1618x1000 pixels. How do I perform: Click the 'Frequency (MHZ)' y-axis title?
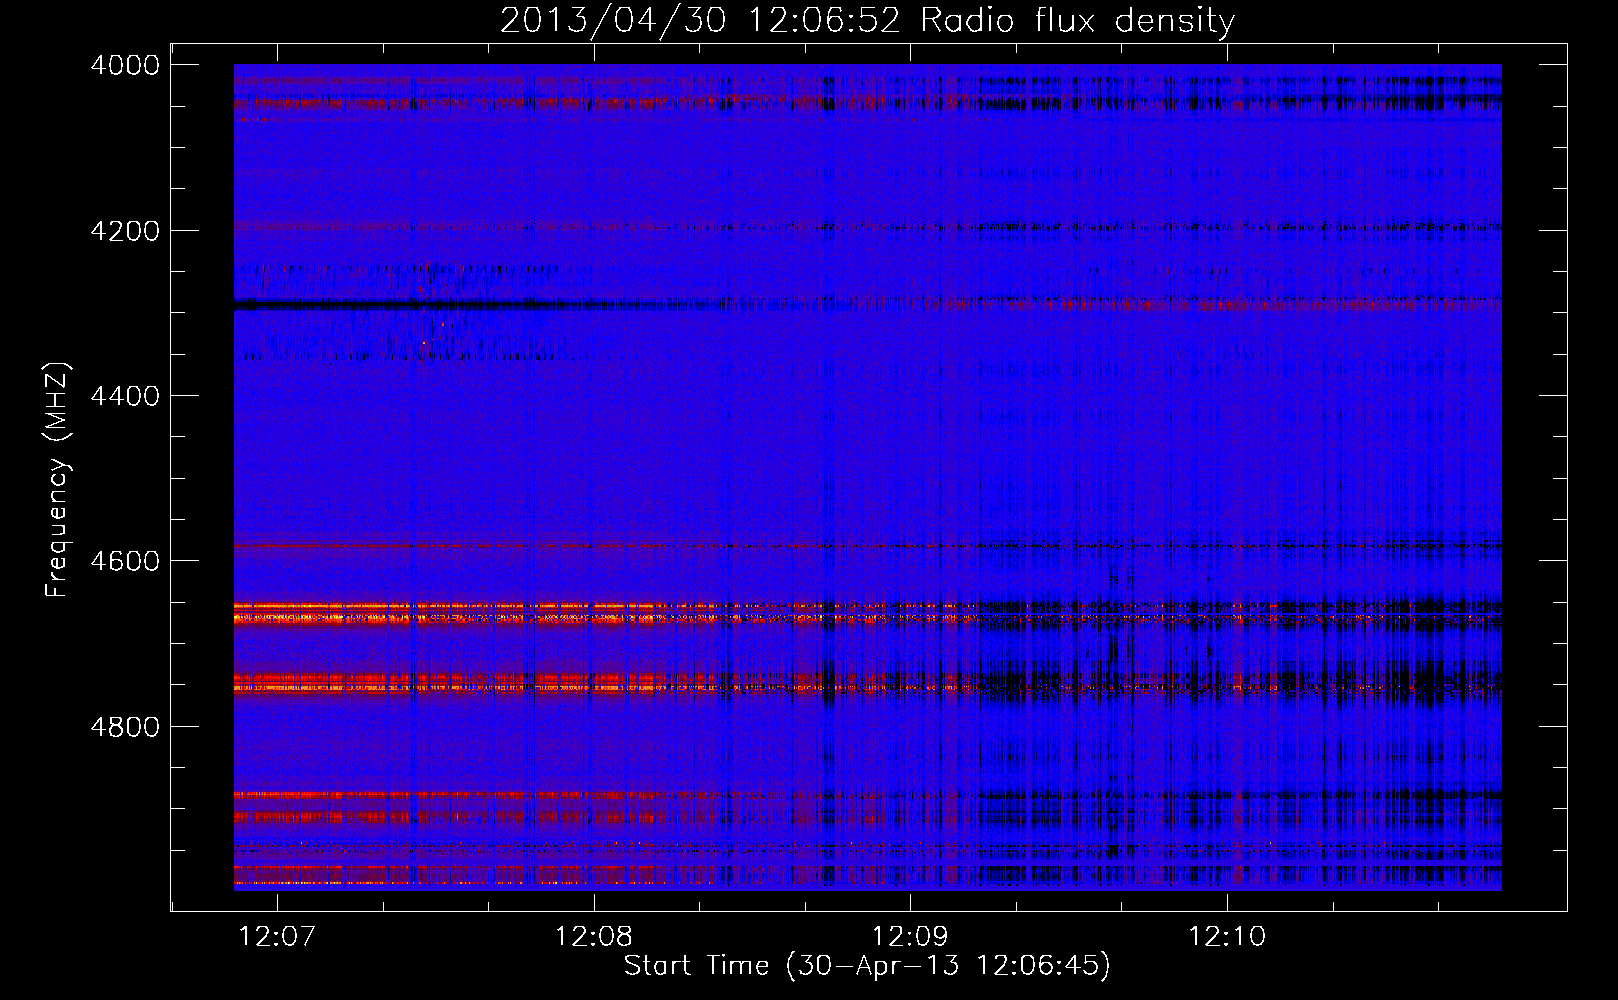[x=58, y=480]
